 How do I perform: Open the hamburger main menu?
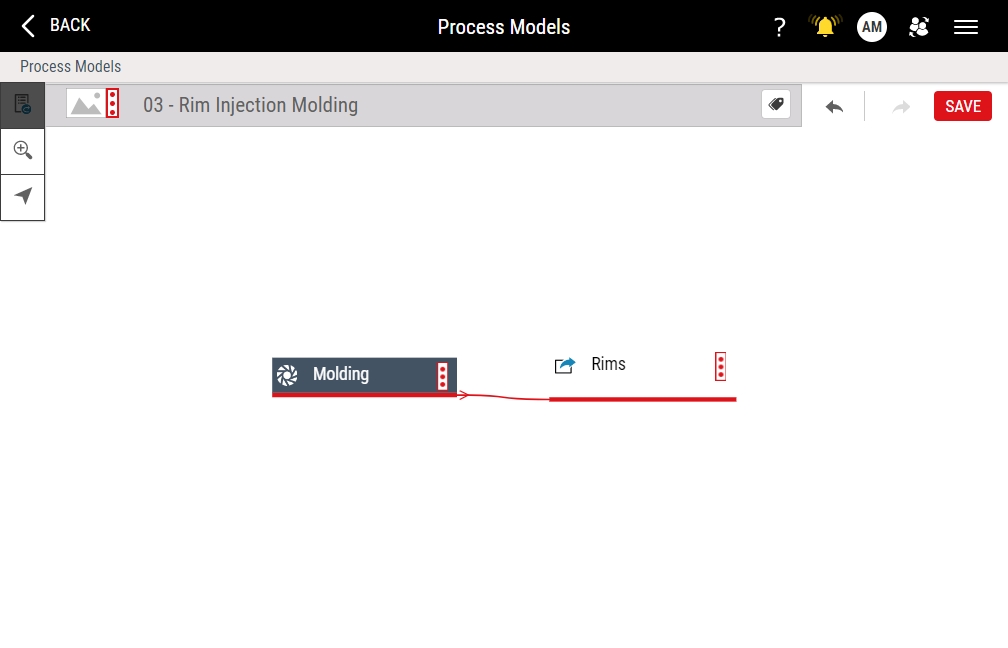pos(966,27)
